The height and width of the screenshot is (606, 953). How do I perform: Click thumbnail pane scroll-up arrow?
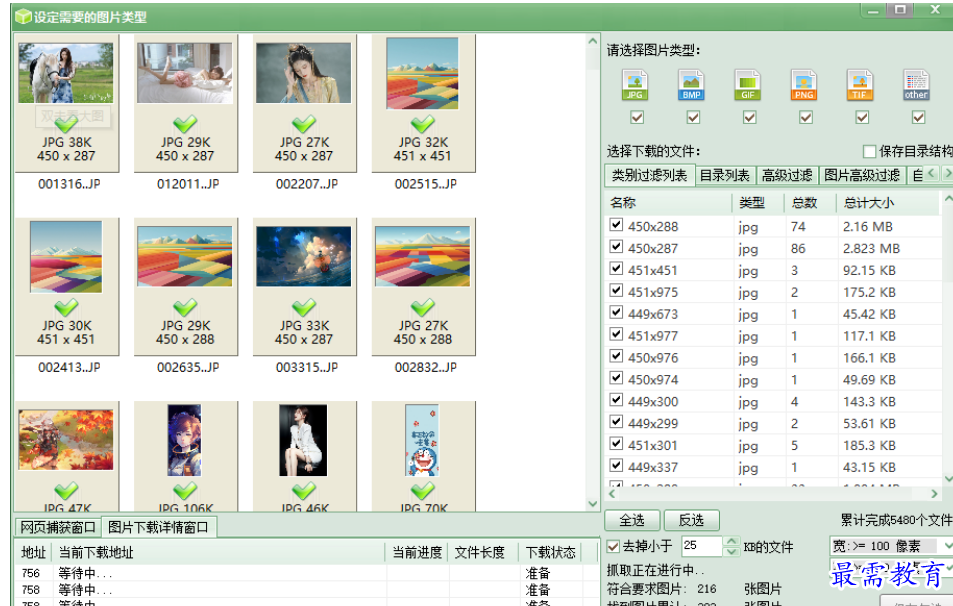pos(593,41)
